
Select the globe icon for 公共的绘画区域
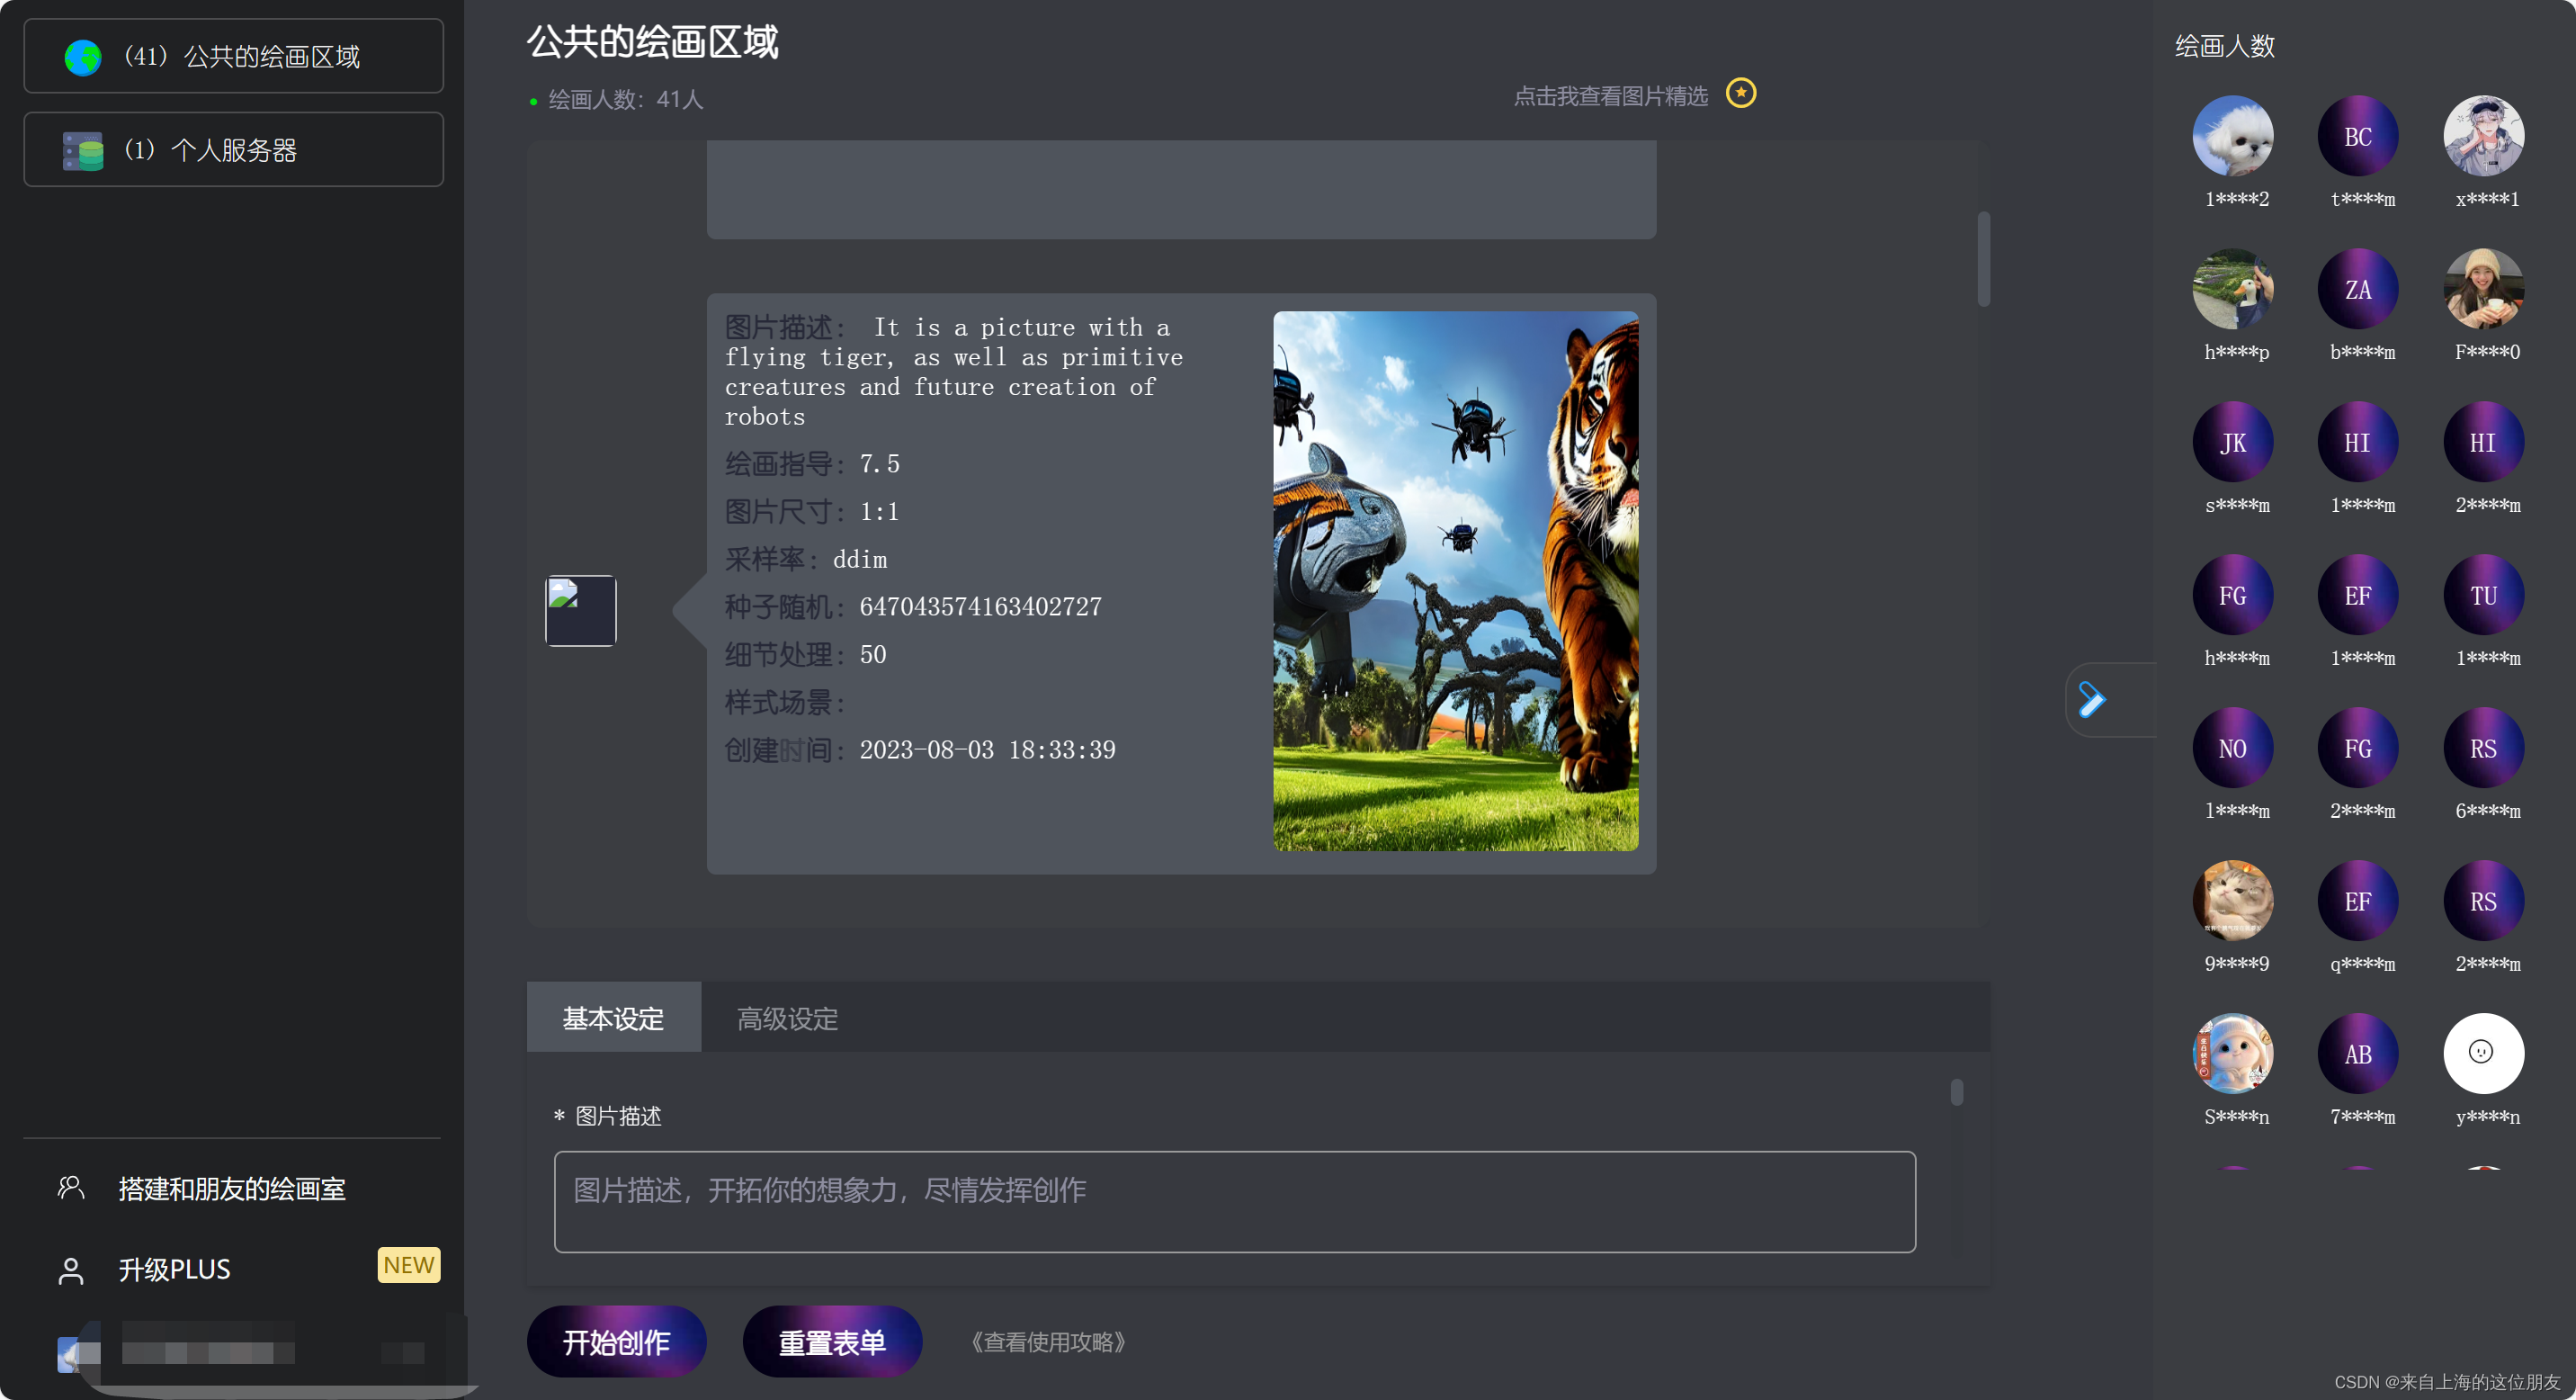84,57
